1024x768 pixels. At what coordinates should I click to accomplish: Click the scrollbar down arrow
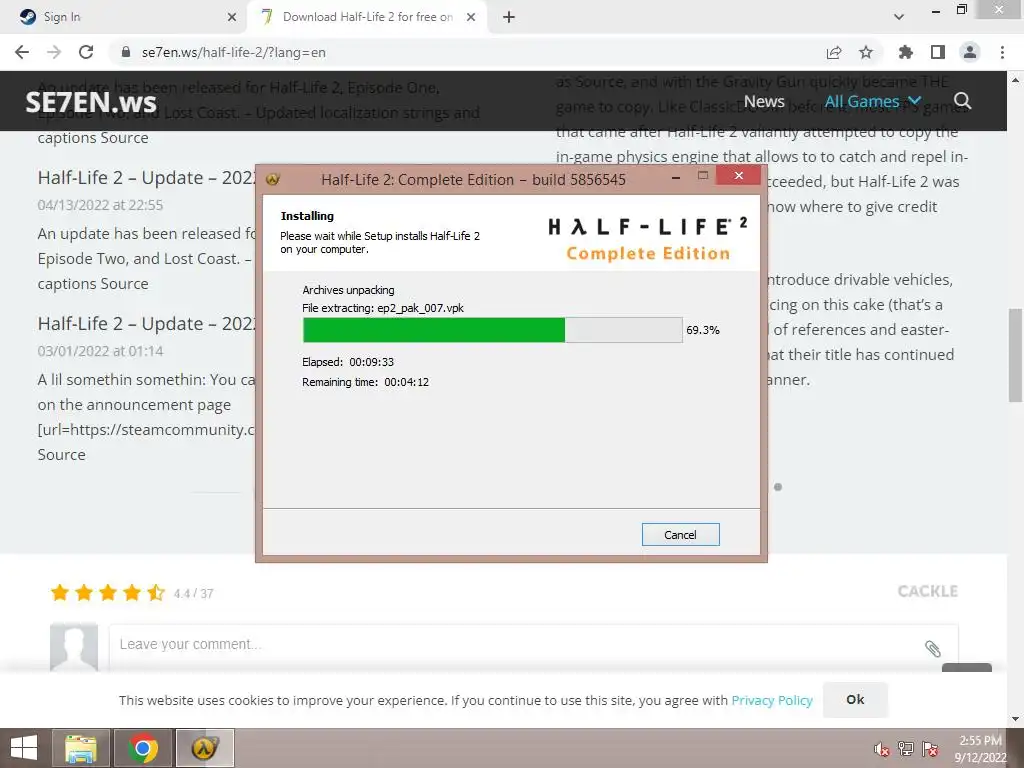(x=1015, y=720)
